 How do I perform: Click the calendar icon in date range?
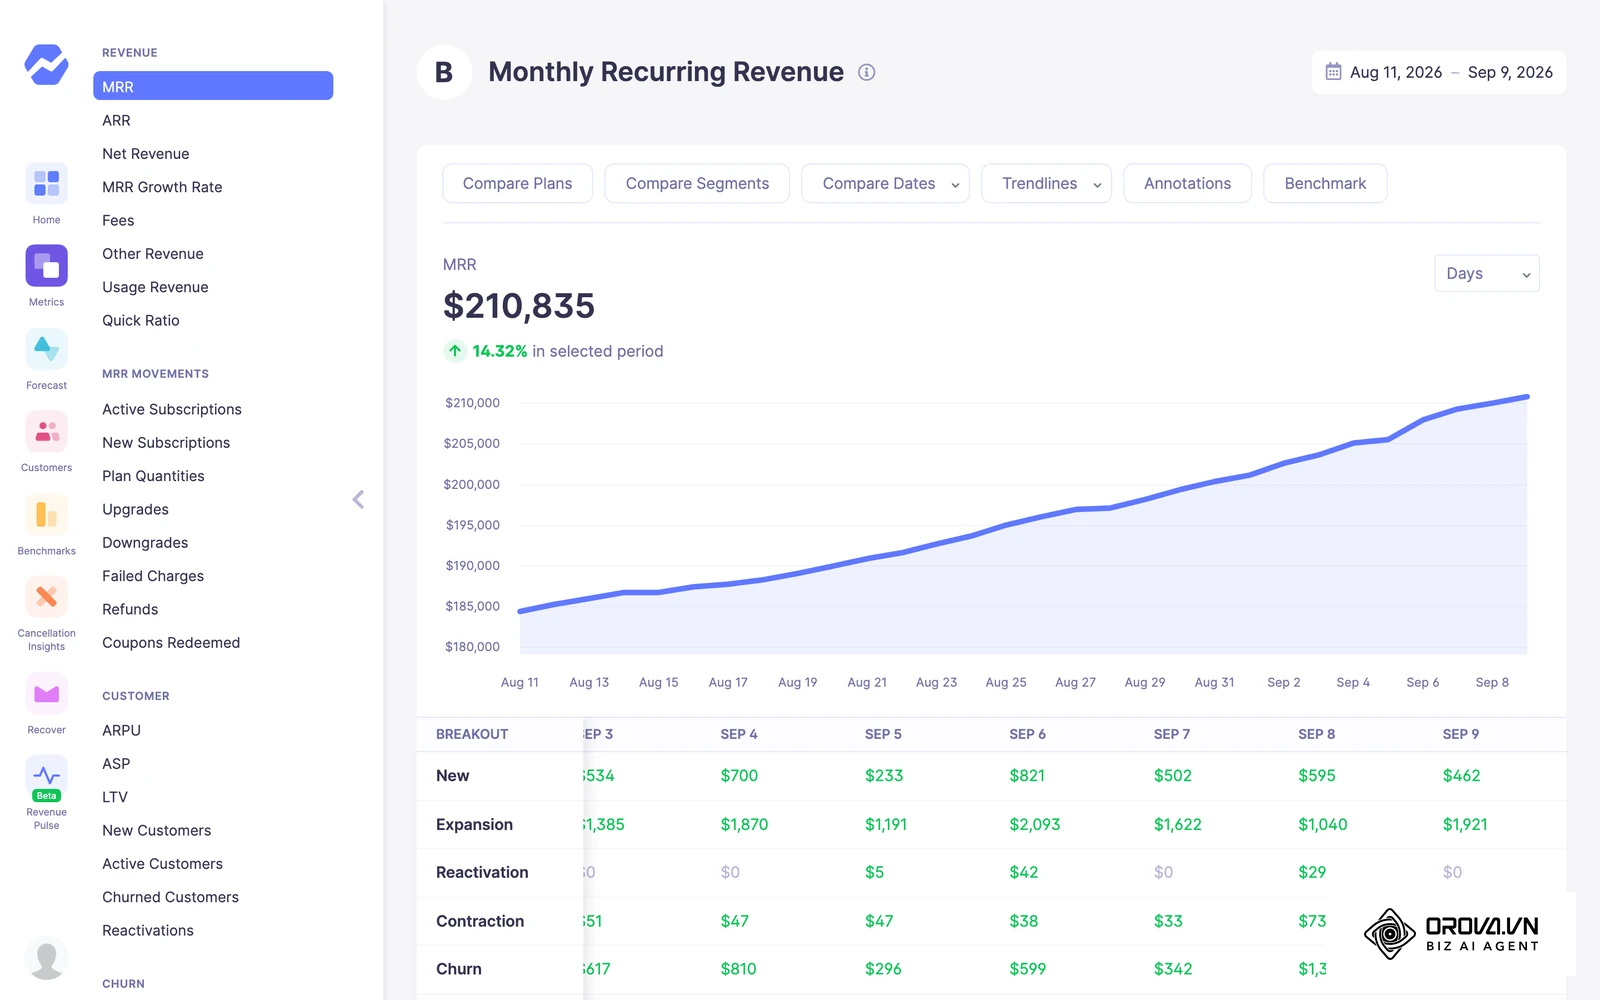tap(1333, 72)
